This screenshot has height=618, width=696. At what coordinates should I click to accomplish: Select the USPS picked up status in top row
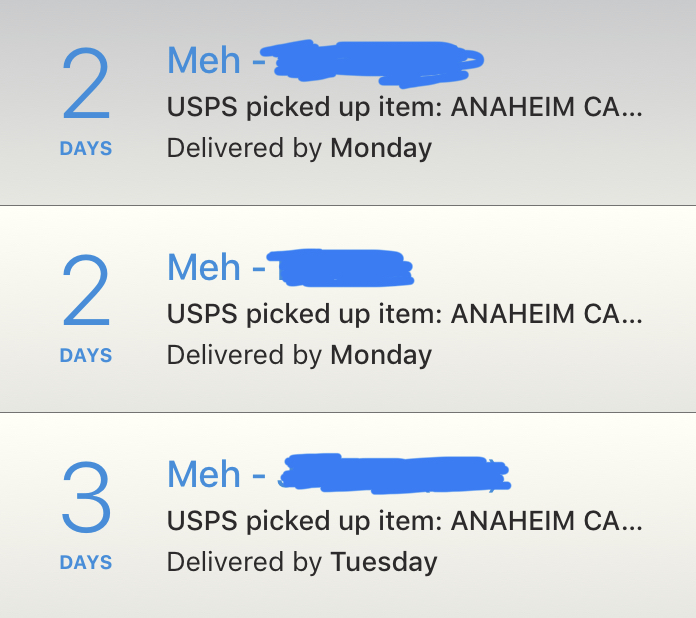point(405,108)
